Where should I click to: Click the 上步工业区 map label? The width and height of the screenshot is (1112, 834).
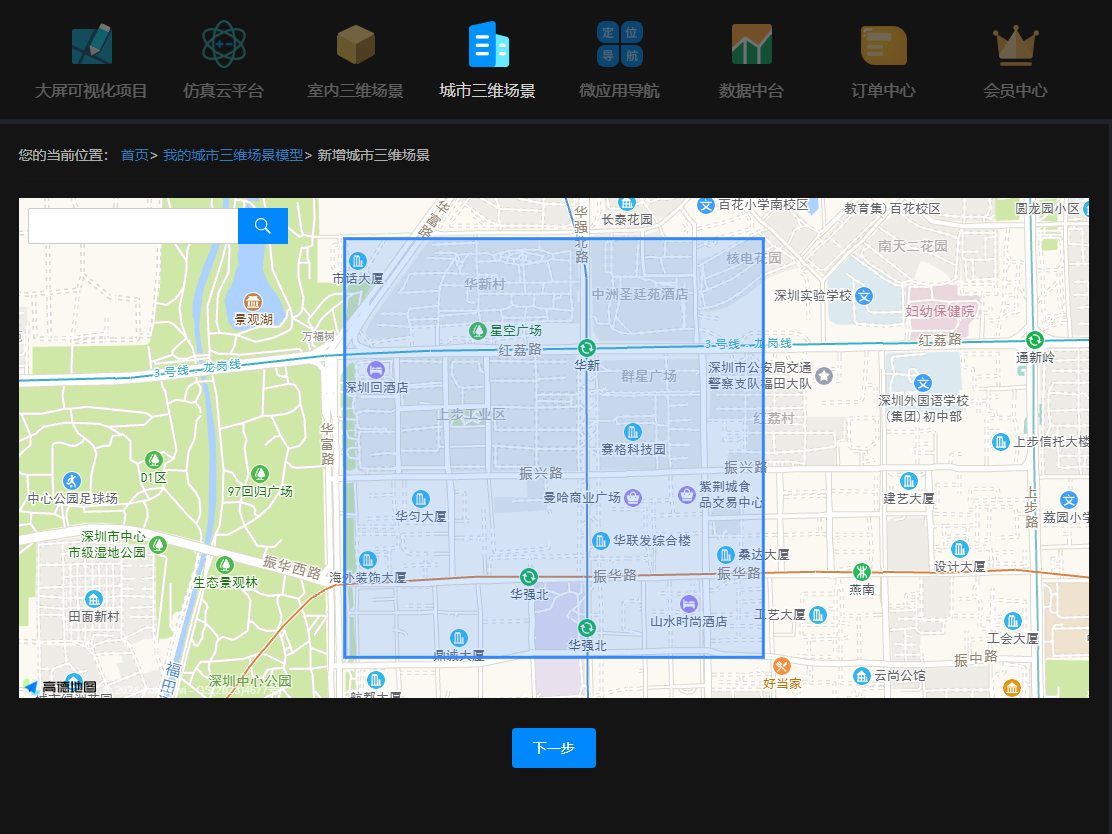tap(471, 415)
